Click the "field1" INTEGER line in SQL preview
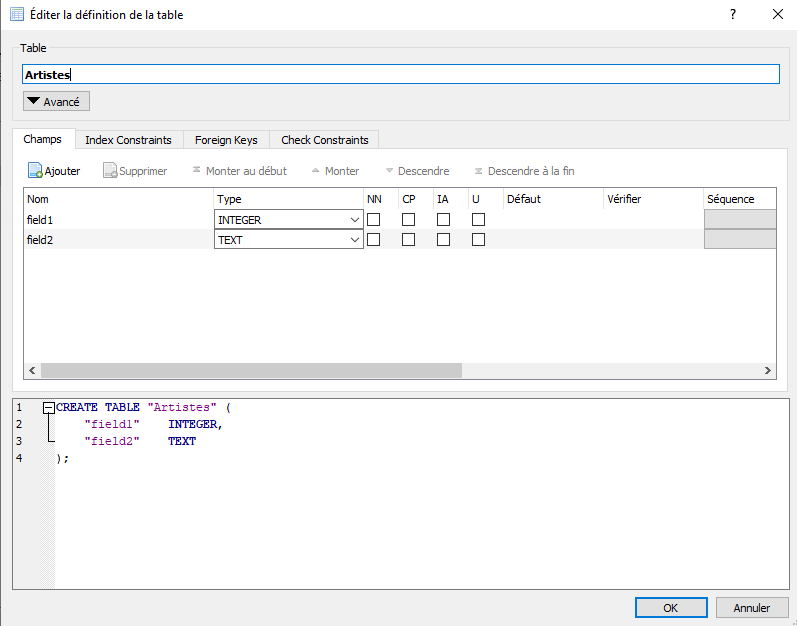797x626 pixels. pos(154,424)
